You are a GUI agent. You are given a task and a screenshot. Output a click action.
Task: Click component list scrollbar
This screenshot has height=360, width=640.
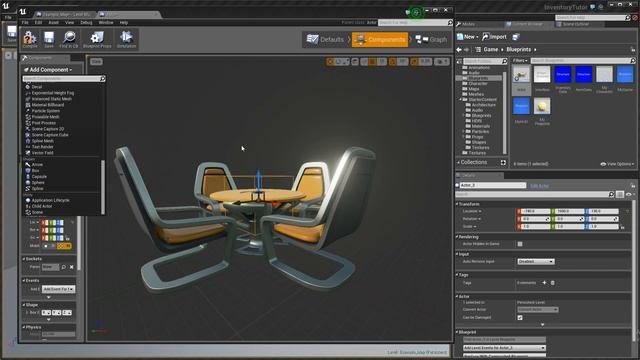103,186
